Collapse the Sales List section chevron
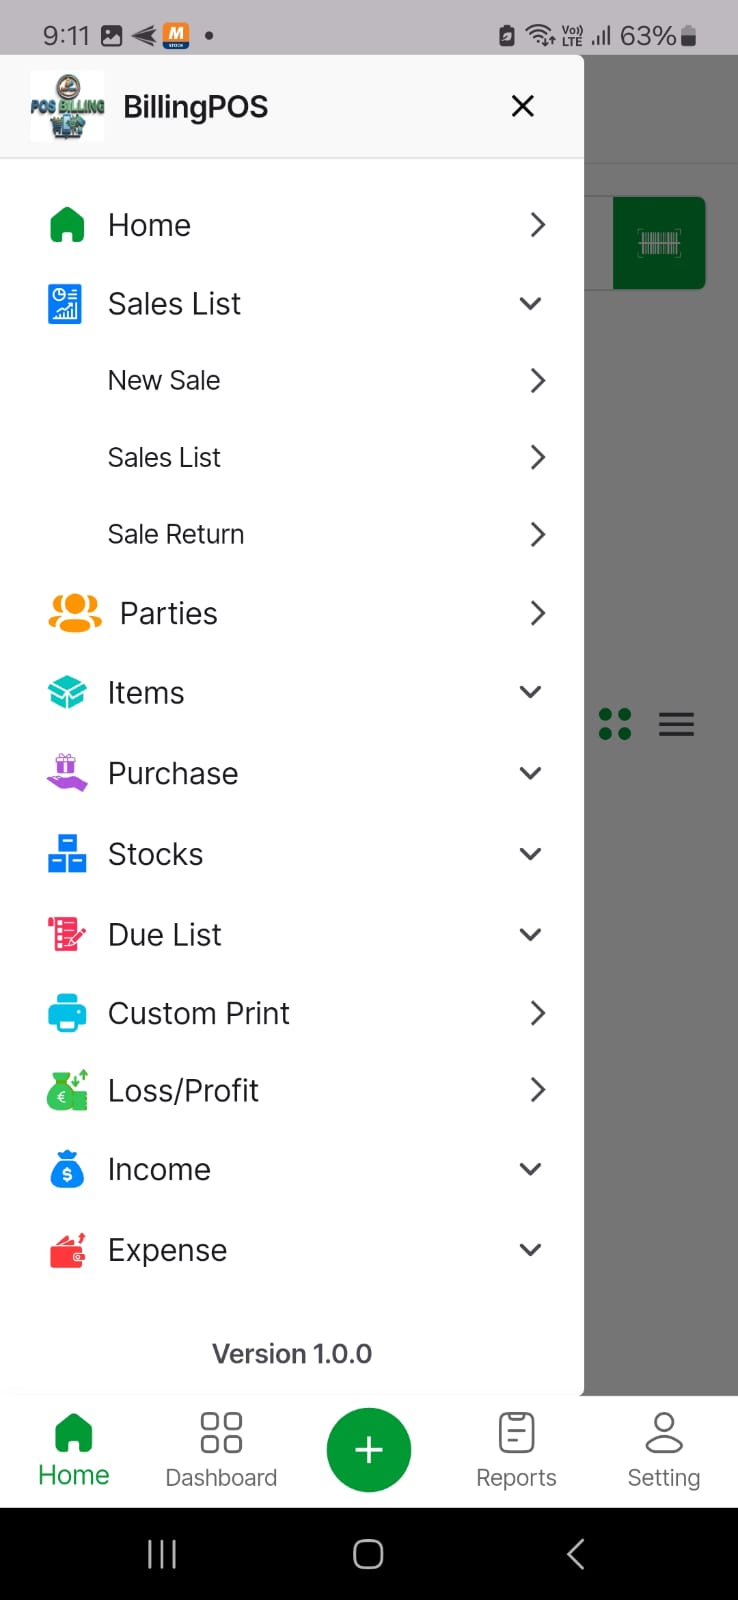 click(x=531, y=303)
